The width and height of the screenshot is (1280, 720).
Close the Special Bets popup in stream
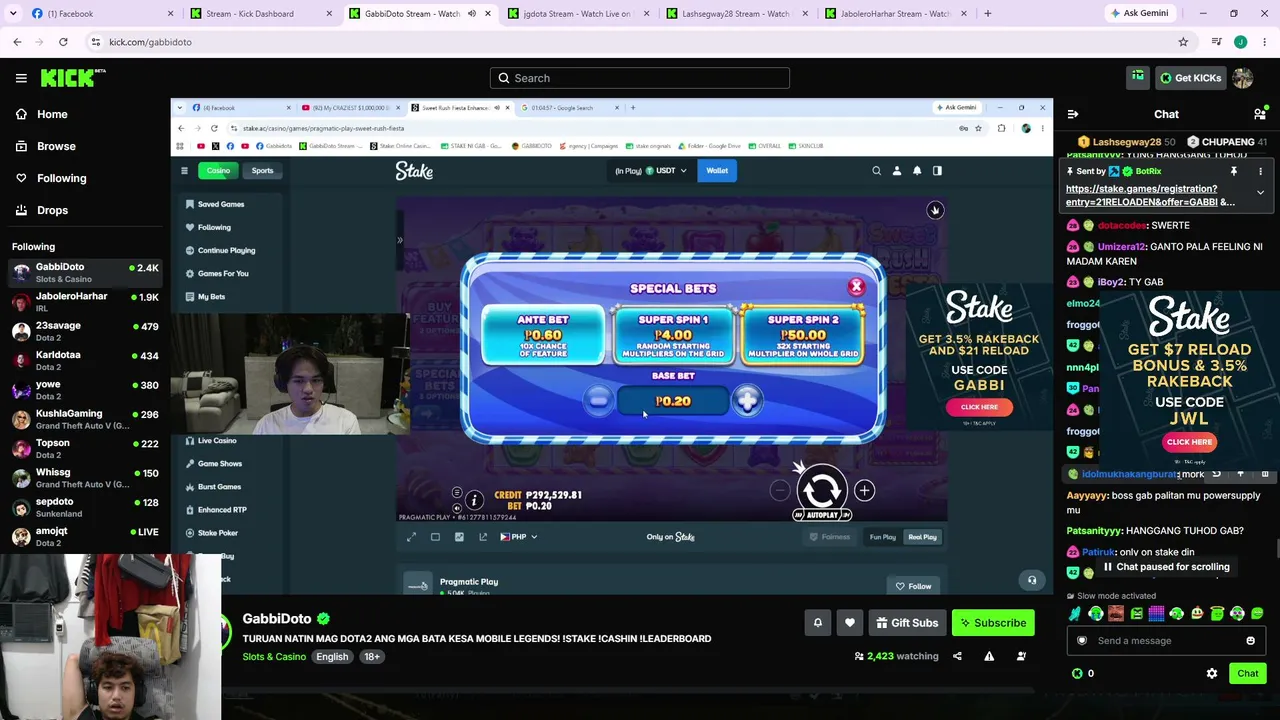(856, 287)
